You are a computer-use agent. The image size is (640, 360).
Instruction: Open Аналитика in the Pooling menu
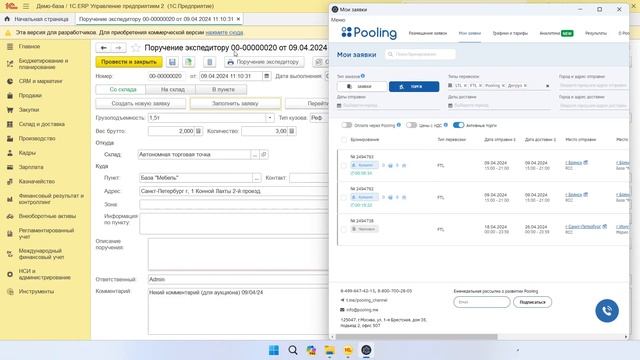coord(556,33)
